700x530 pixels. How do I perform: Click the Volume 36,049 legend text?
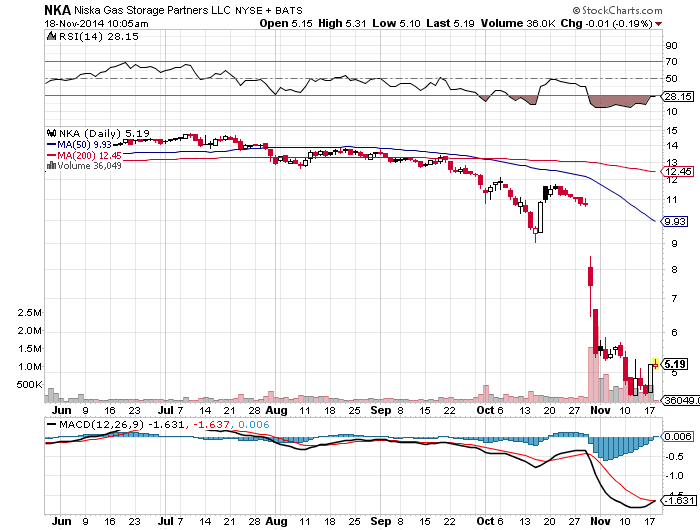click(89, 166)
